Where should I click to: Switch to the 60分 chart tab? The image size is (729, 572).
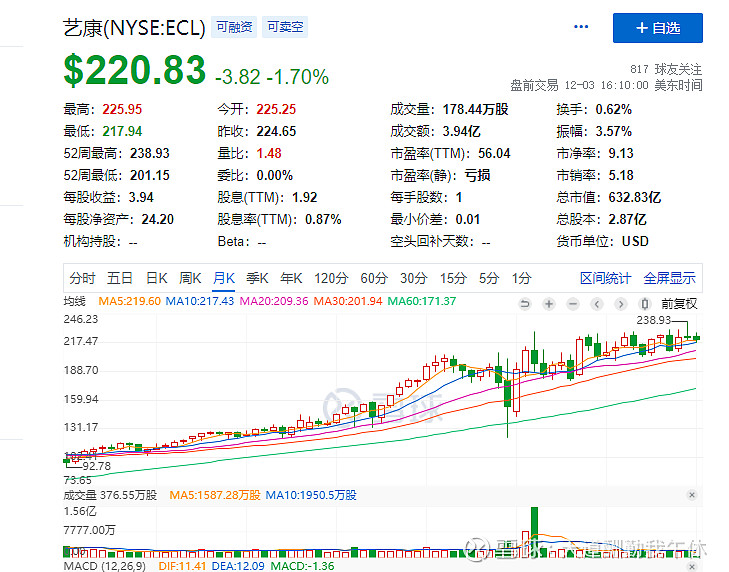pyautogui.click(x=374, y=278)
